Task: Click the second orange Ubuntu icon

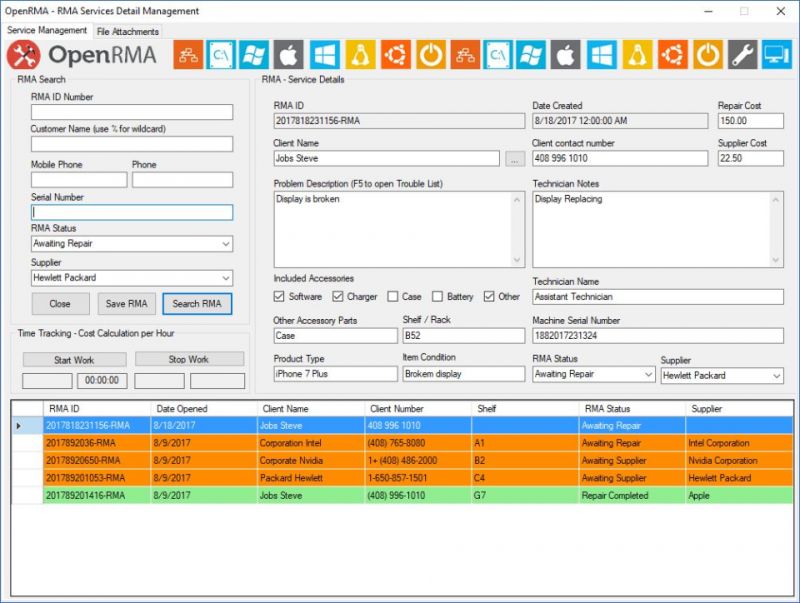Action: coord(672,55)
